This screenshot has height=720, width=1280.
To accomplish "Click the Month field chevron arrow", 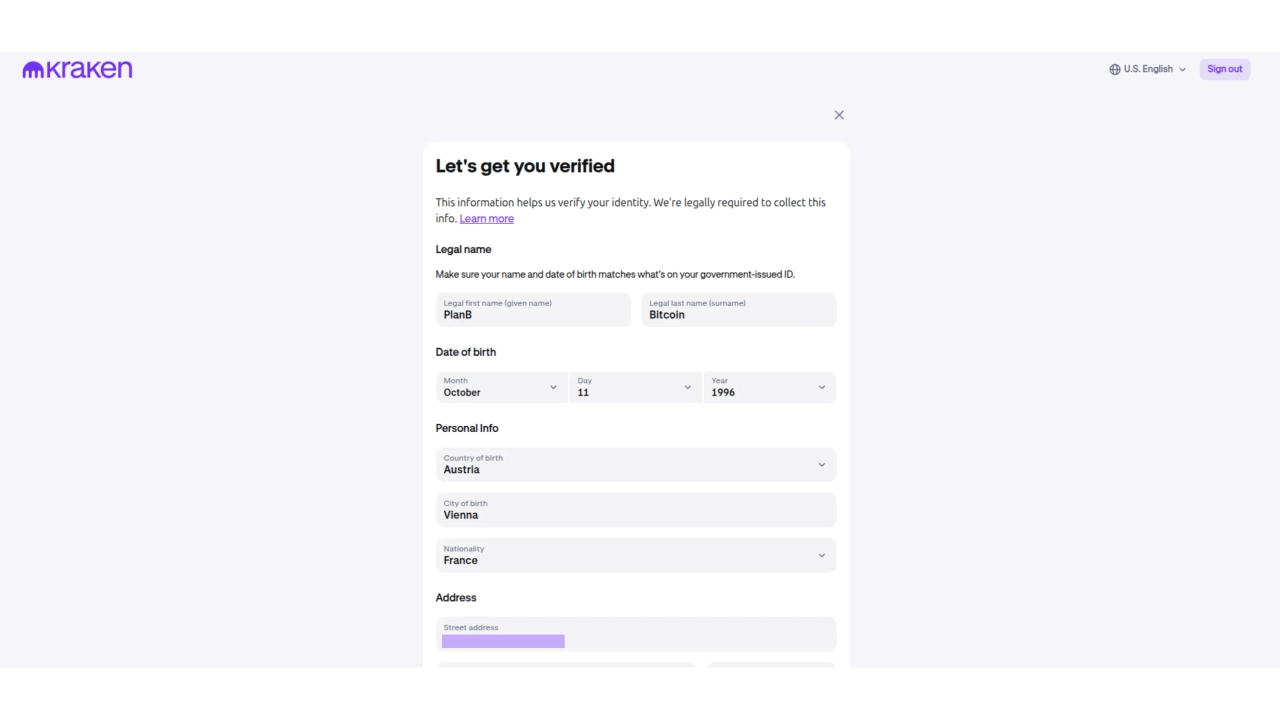I will click(x=553, y=387).
